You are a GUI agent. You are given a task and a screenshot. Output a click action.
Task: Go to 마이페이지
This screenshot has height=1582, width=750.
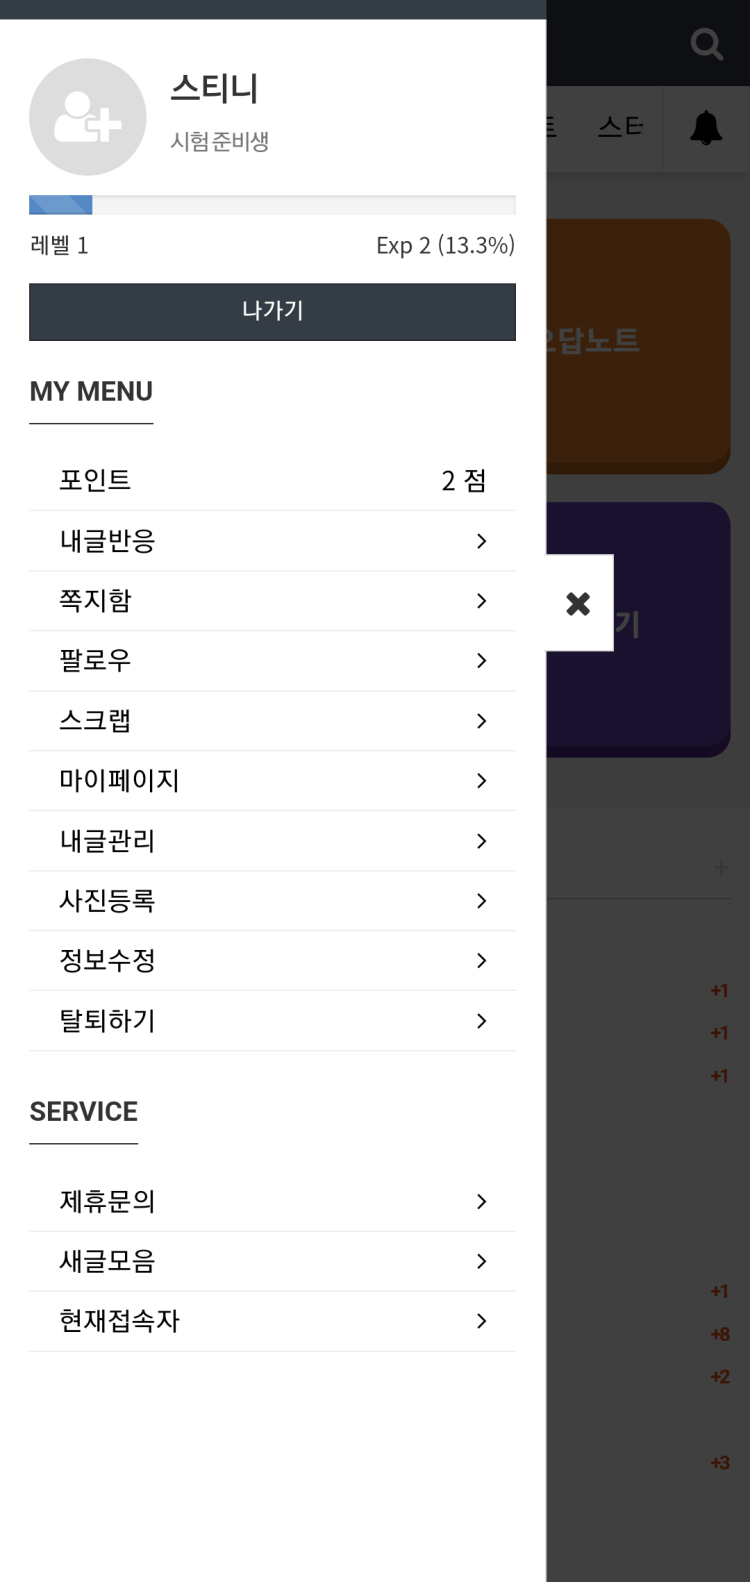click(119, 781)
